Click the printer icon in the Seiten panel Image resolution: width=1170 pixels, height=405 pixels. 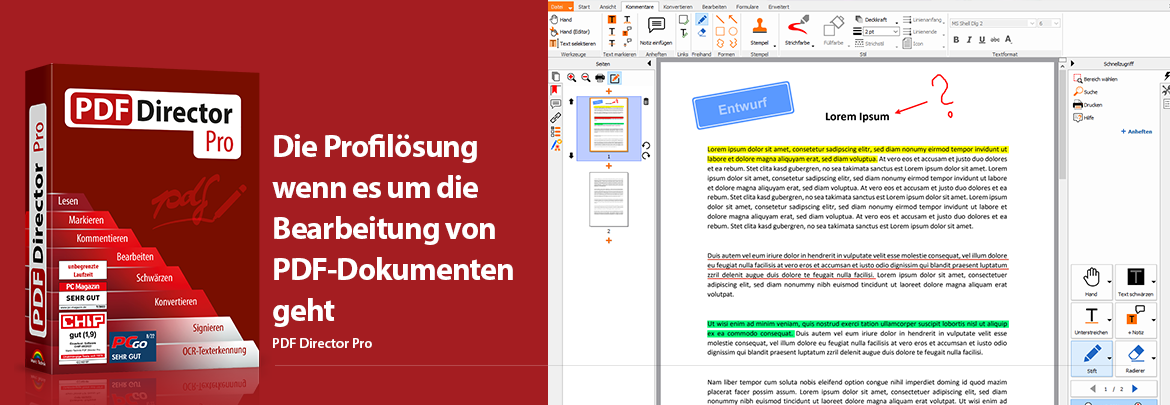pyautogui.click(x=599, y=77)
